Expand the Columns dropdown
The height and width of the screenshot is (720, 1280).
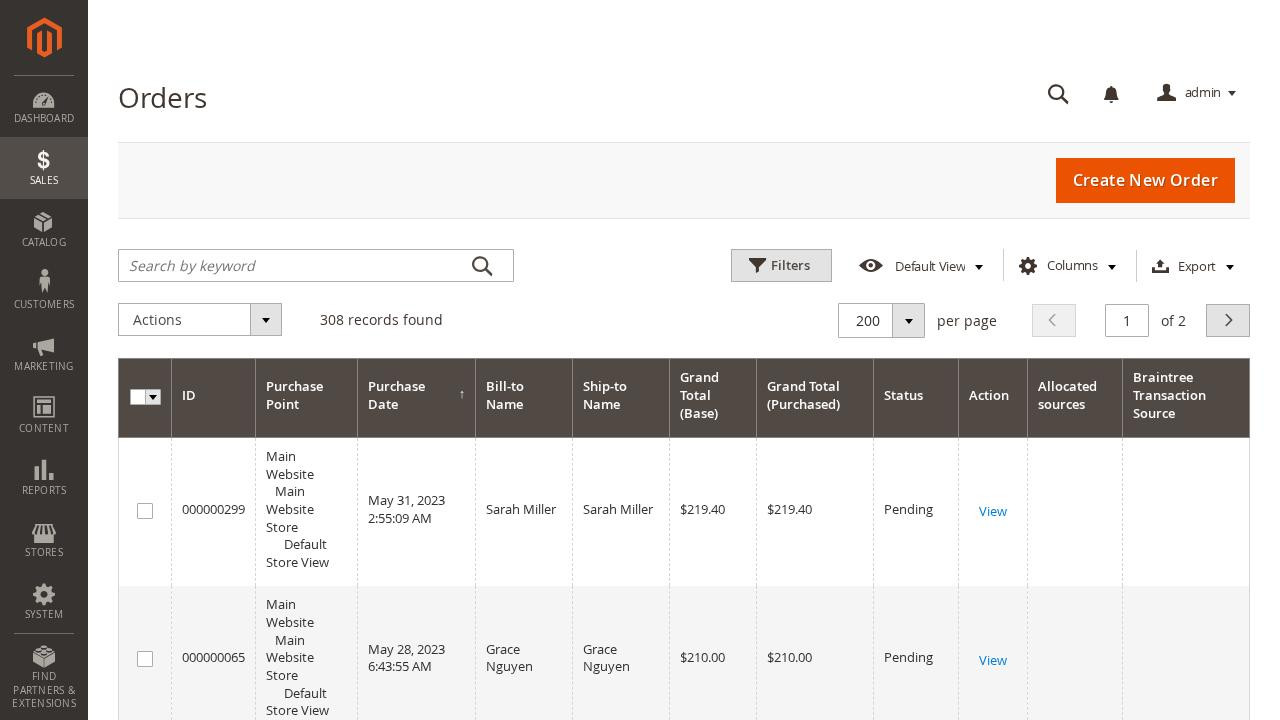(1068, 266)
